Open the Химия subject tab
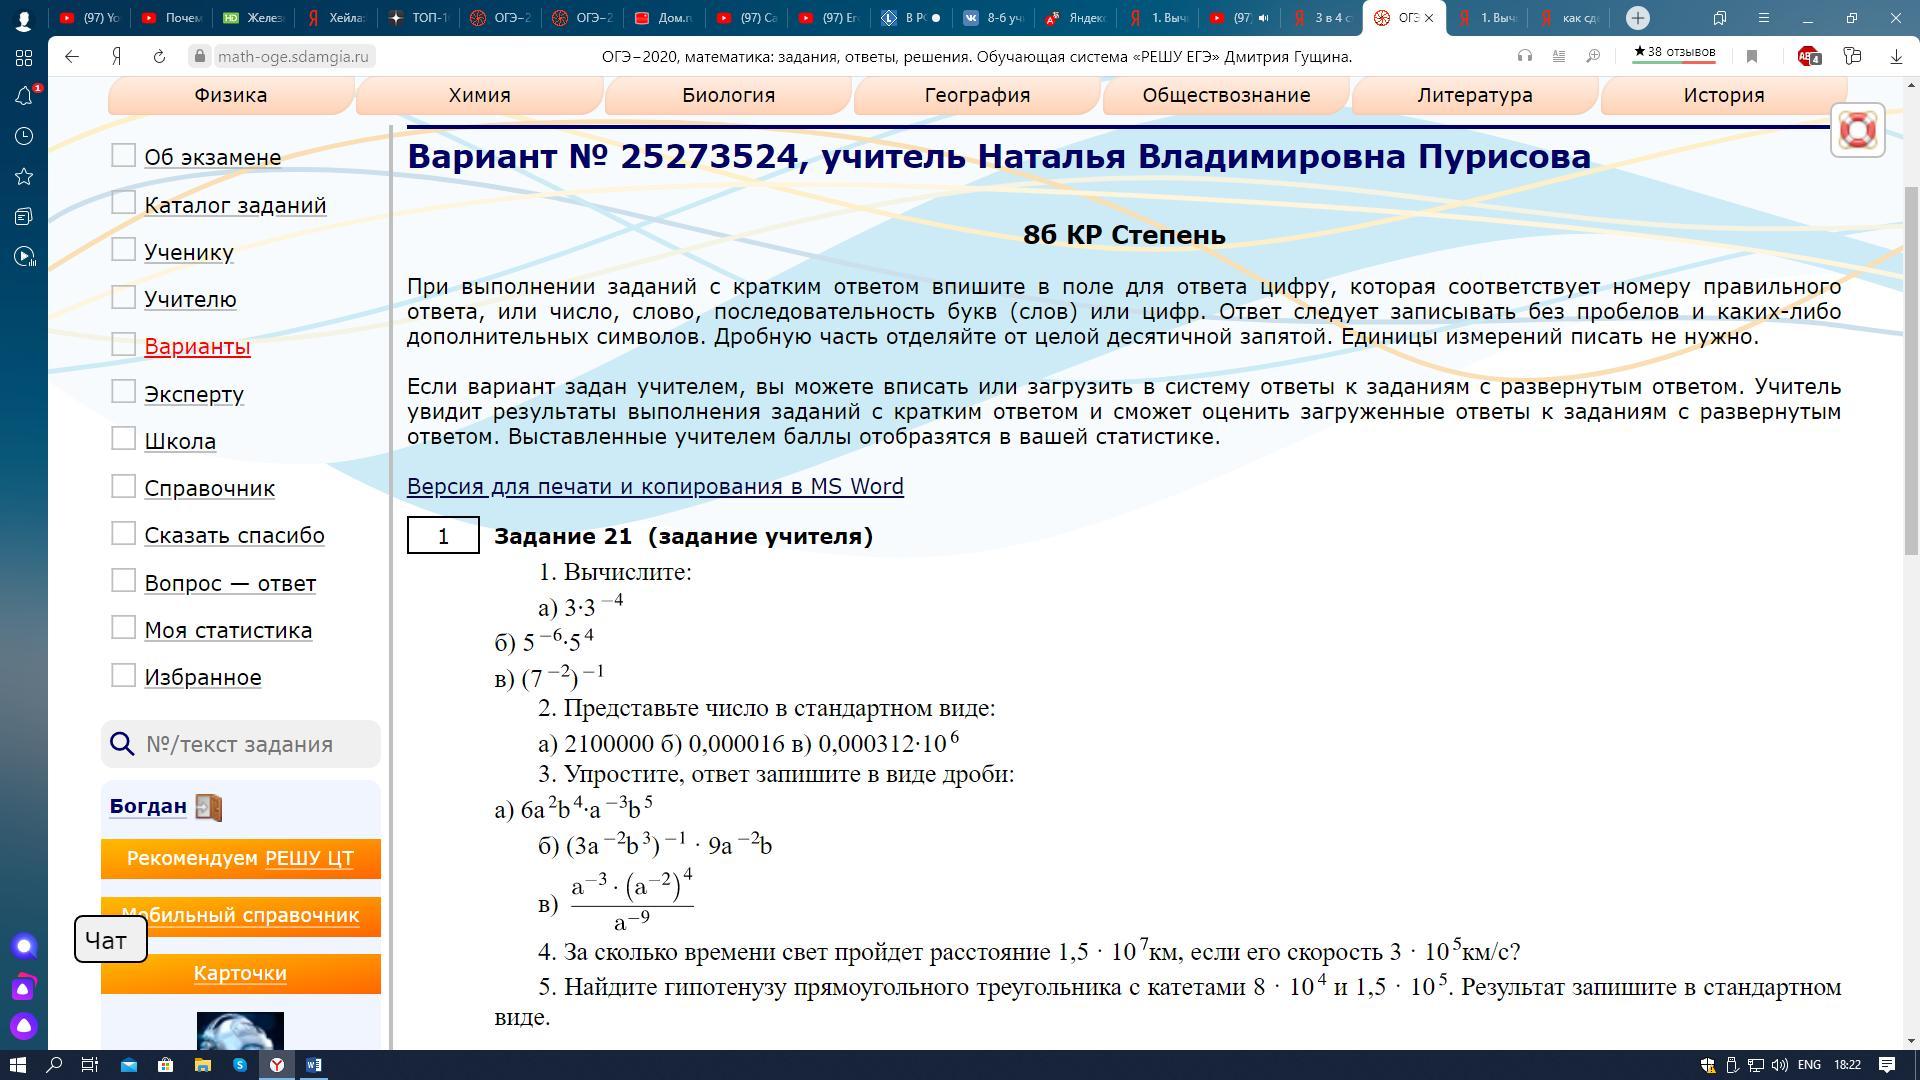This screenshot has height=1080, width=1920. (479, 96)
